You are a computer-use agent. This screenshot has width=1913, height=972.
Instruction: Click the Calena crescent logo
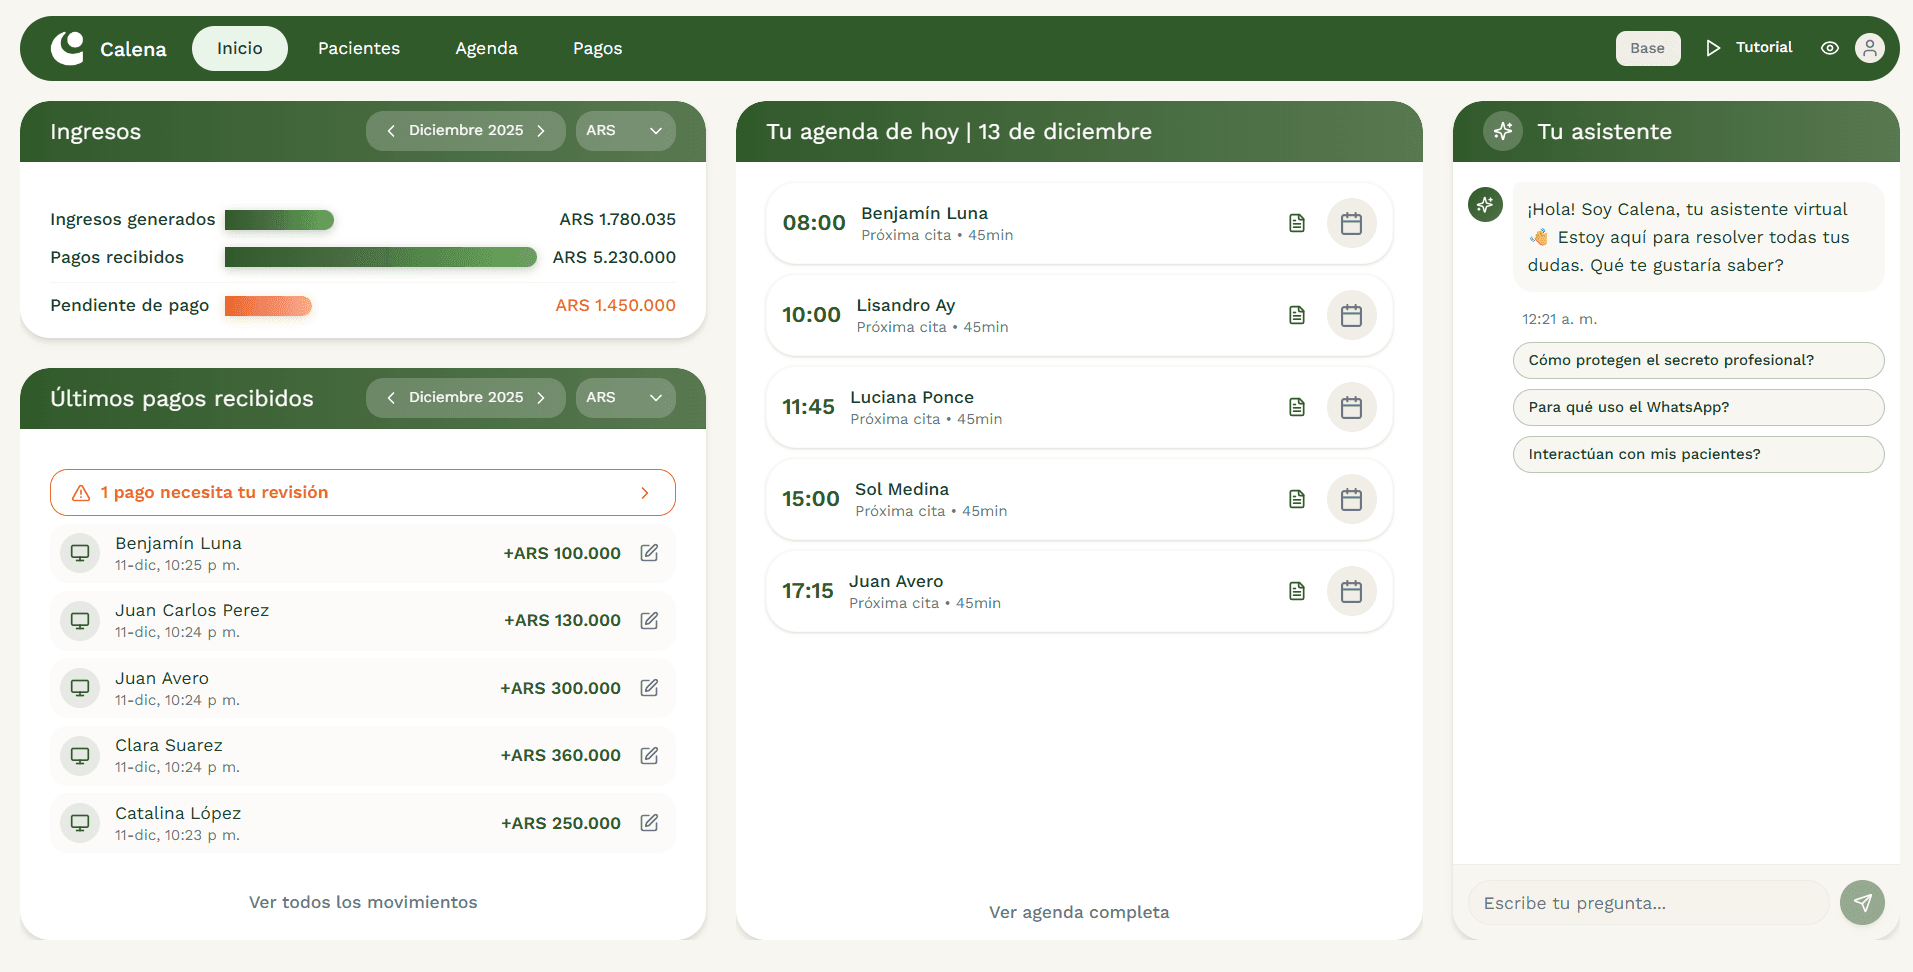click(x=67, y=47)
